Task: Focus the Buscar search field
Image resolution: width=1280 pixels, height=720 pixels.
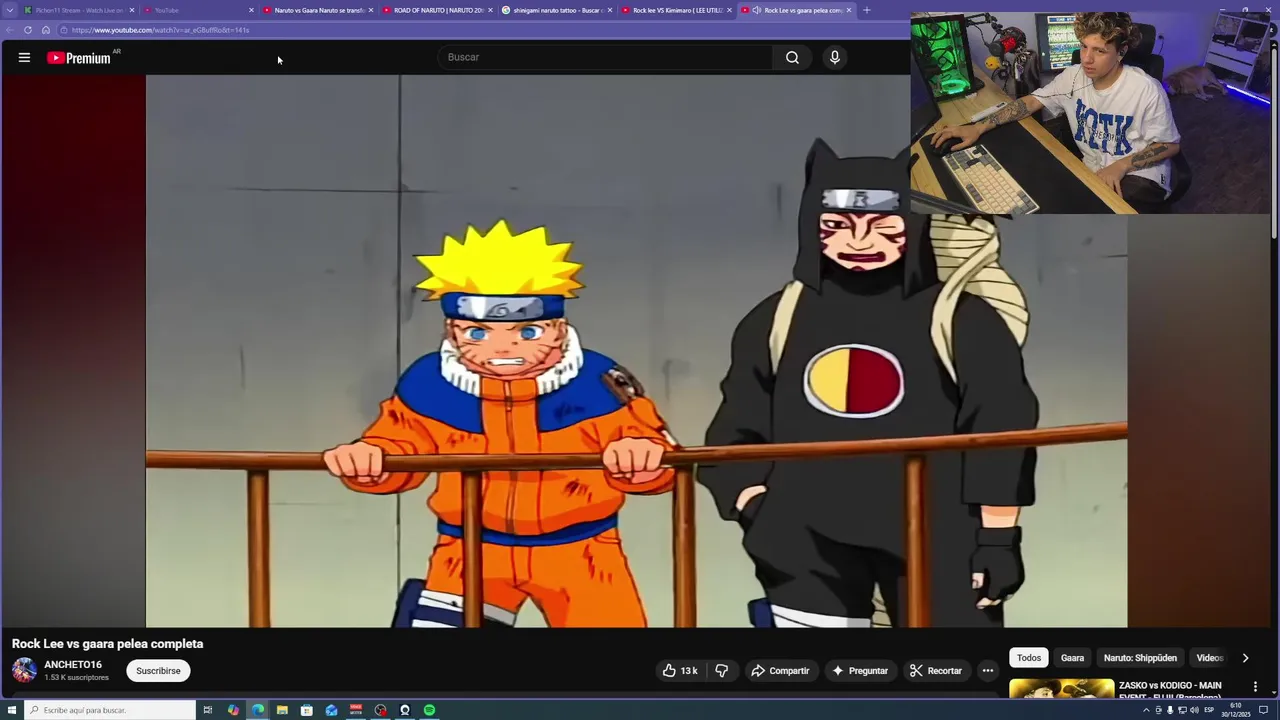Action: pyautogui.click(x=605, y=57)
